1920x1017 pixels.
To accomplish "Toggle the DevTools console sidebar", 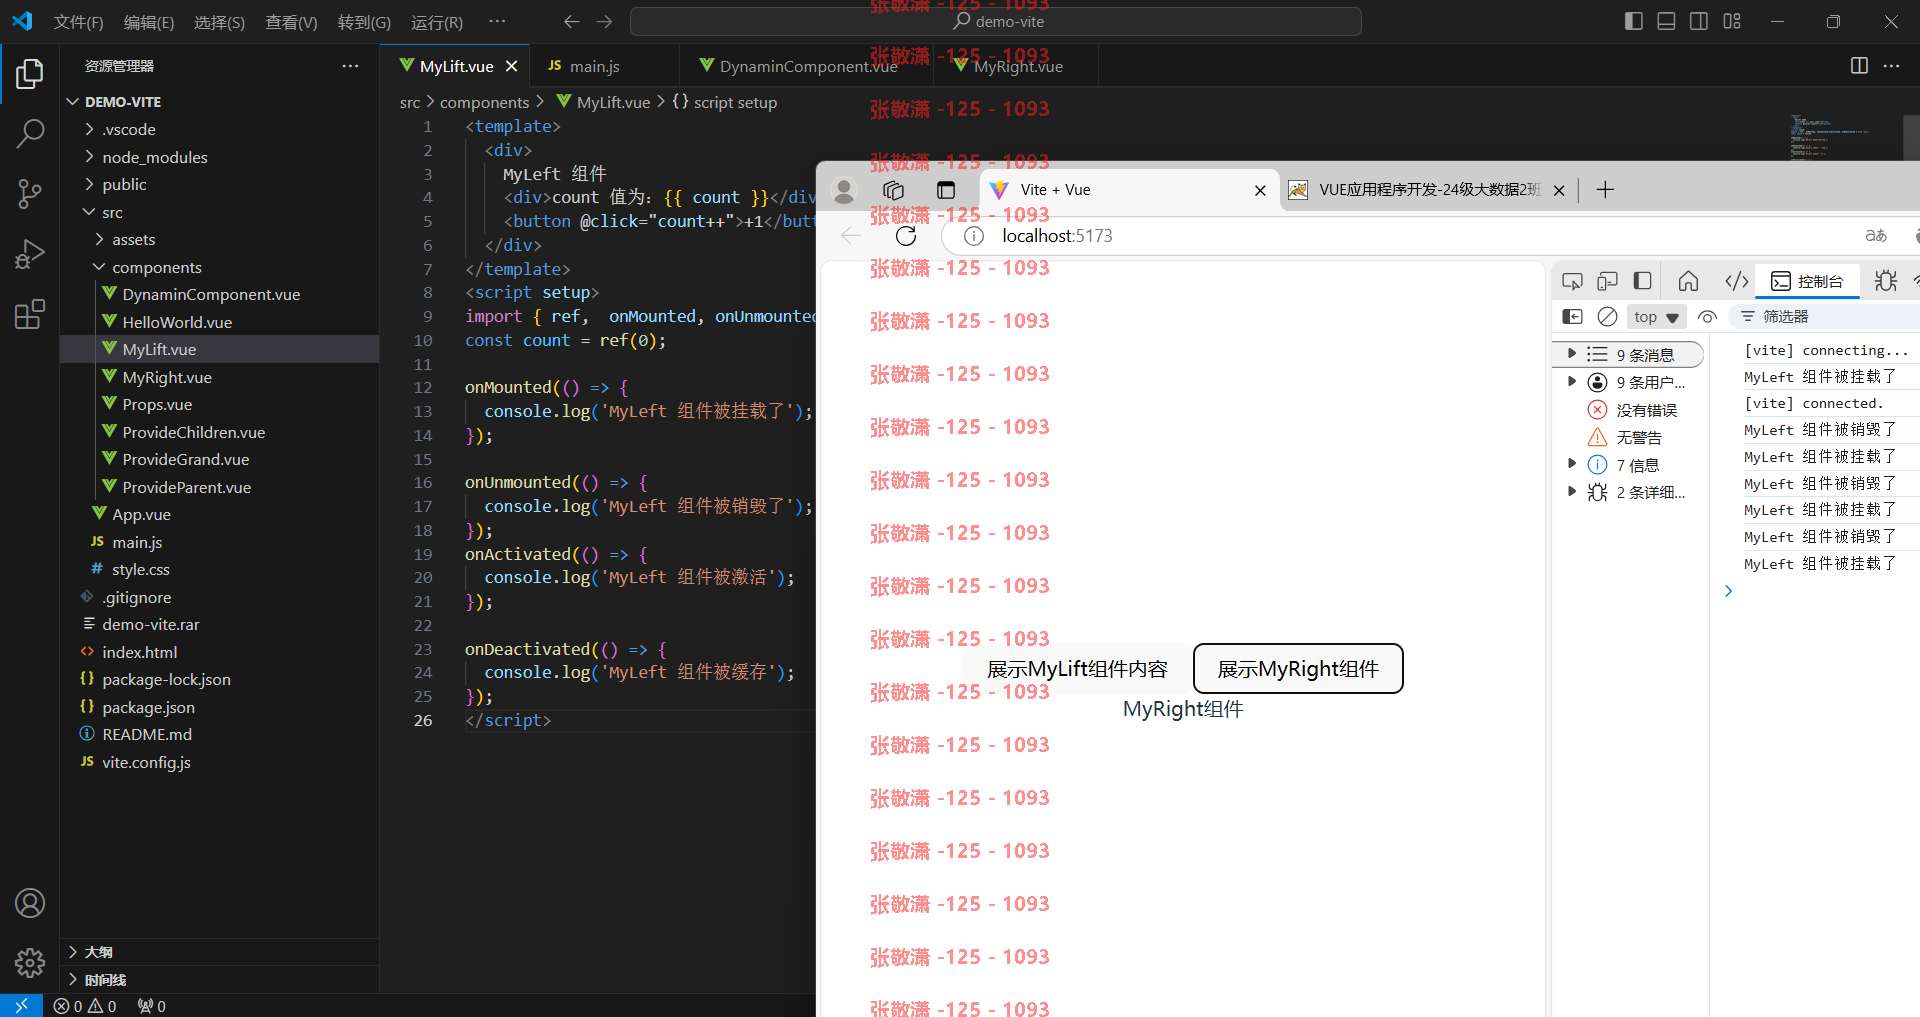I will point(1572,316).
